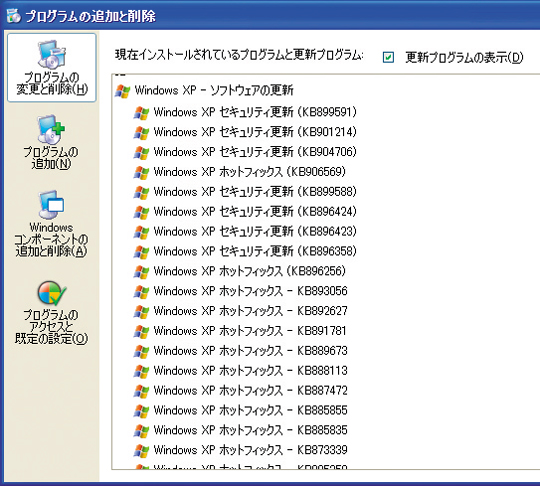The height and width of the screenshot is (486, 540).
Task: Click the Windows flag icon beside KB899591
Action: (141, 113)
